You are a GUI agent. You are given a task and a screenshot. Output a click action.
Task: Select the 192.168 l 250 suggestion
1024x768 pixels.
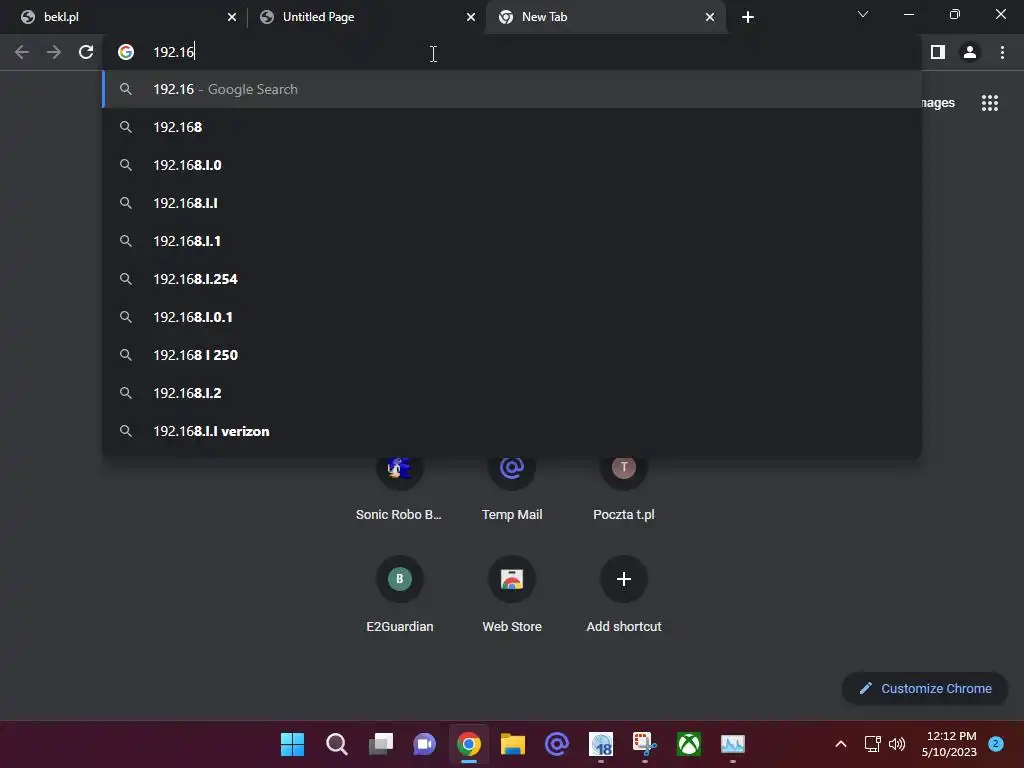tap(512, 355)
